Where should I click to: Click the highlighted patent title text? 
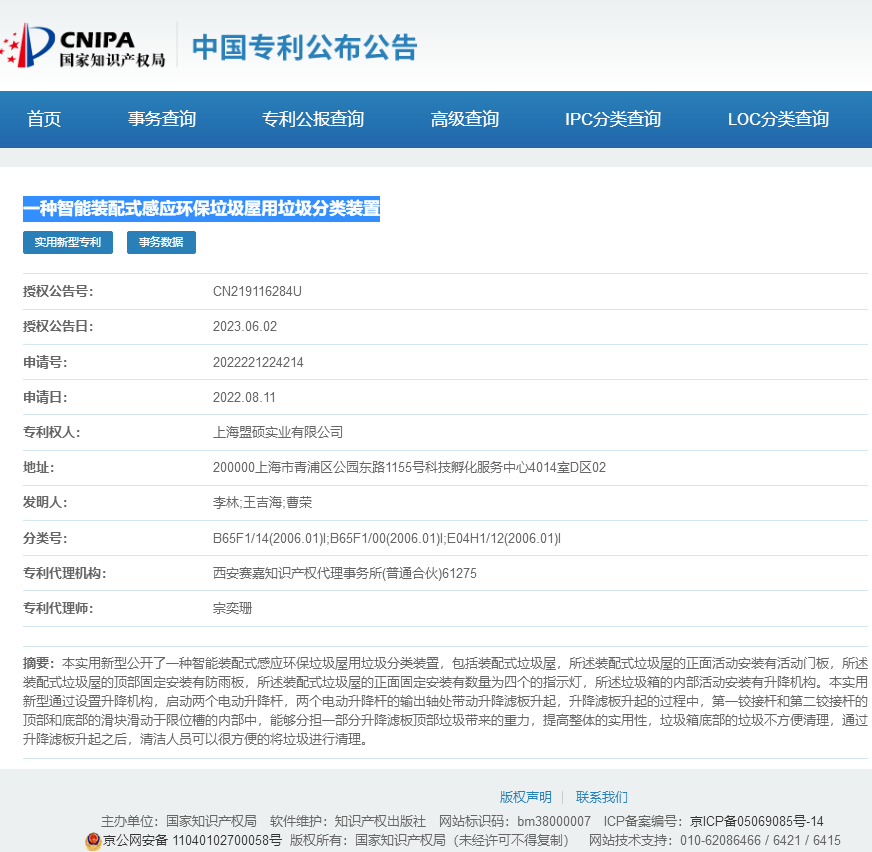click(202, 208)
